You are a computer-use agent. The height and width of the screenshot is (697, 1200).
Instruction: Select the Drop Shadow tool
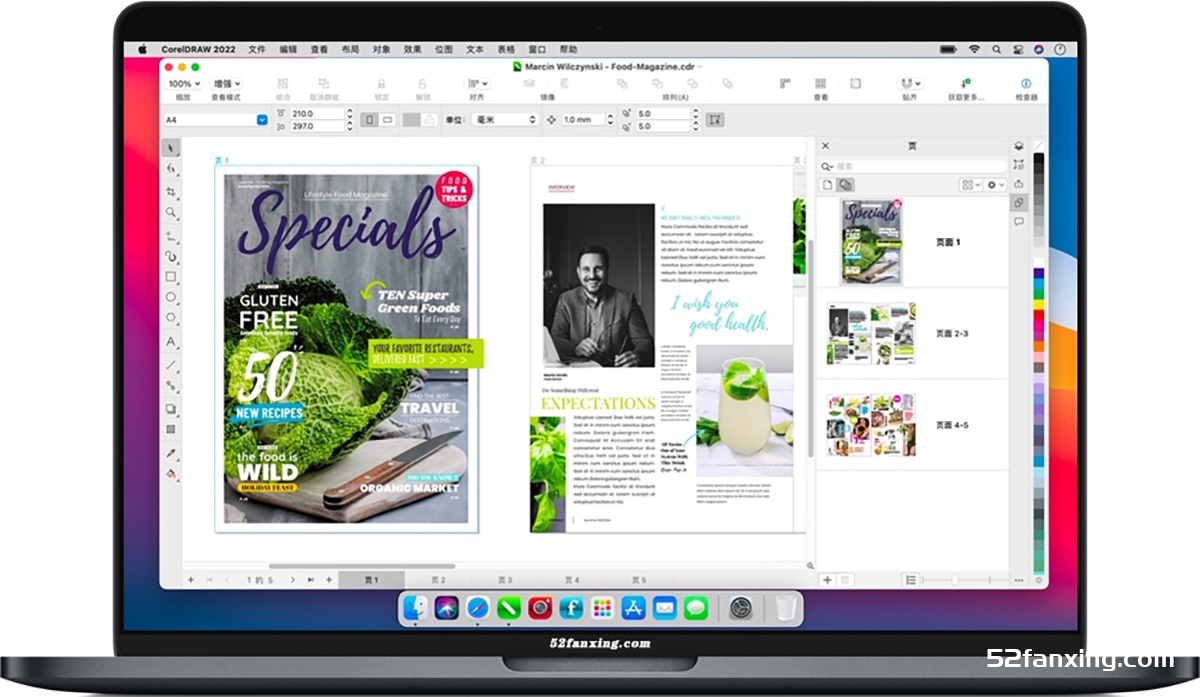171,409
